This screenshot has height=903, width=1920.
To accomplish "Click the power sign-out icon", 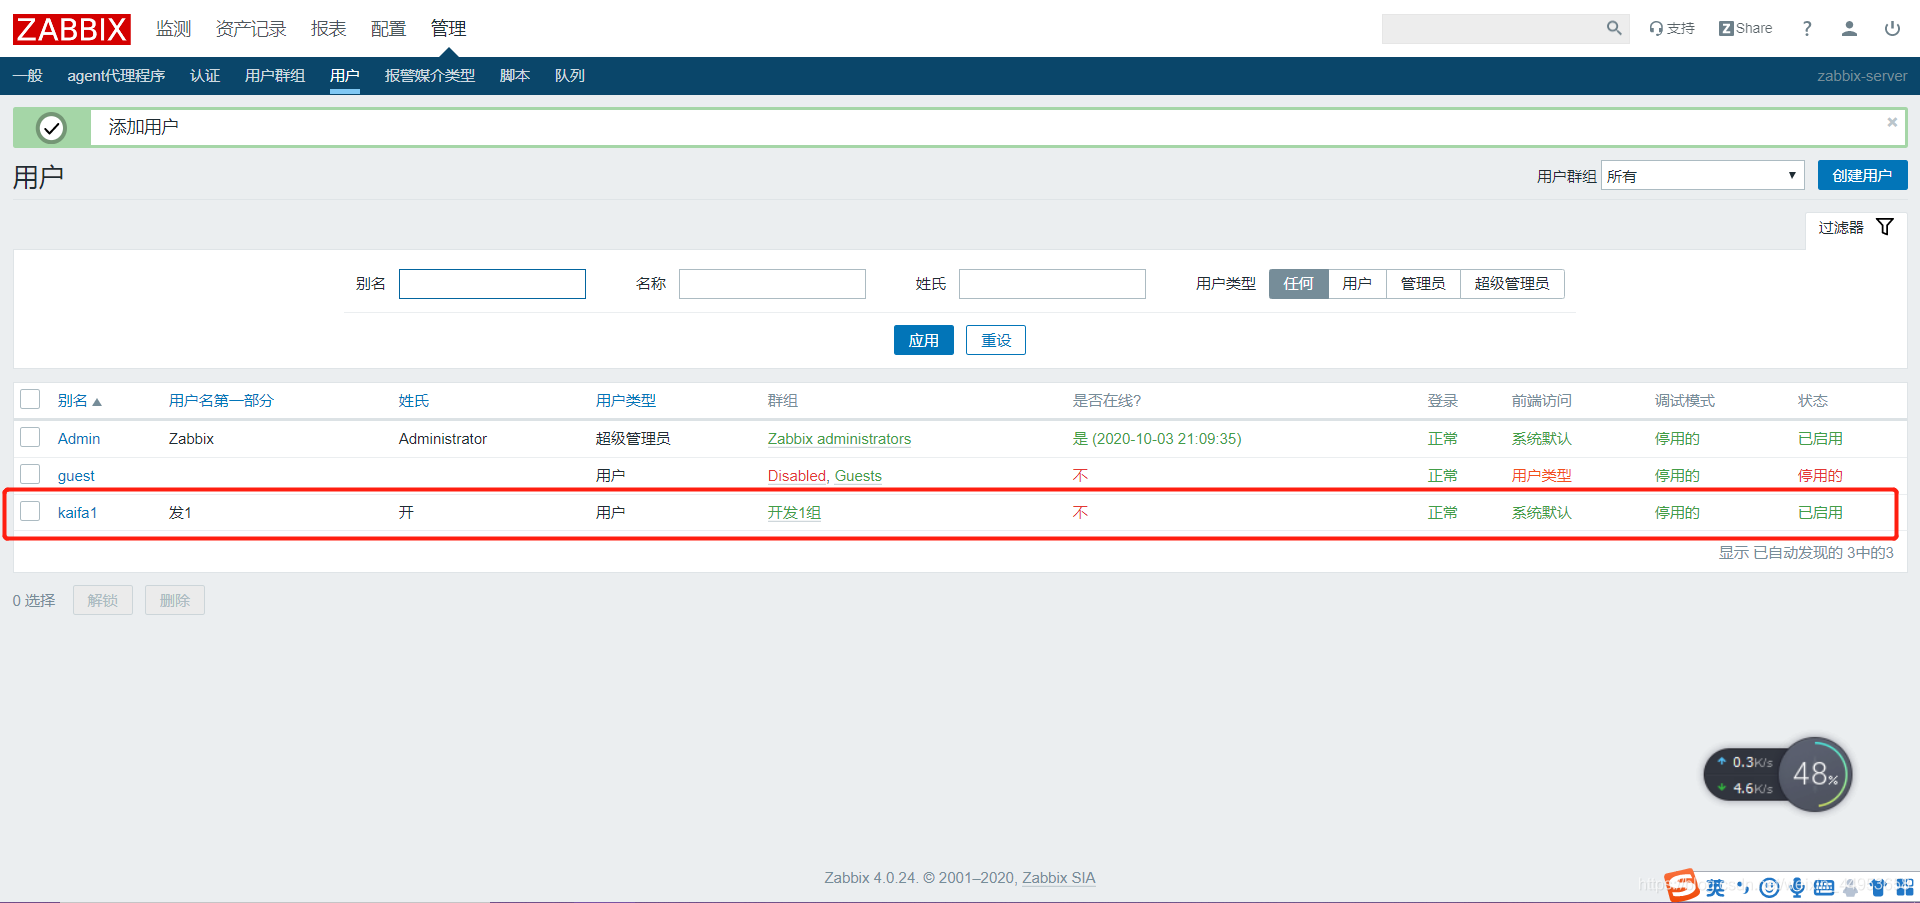I will click(x=1892, y=28).
